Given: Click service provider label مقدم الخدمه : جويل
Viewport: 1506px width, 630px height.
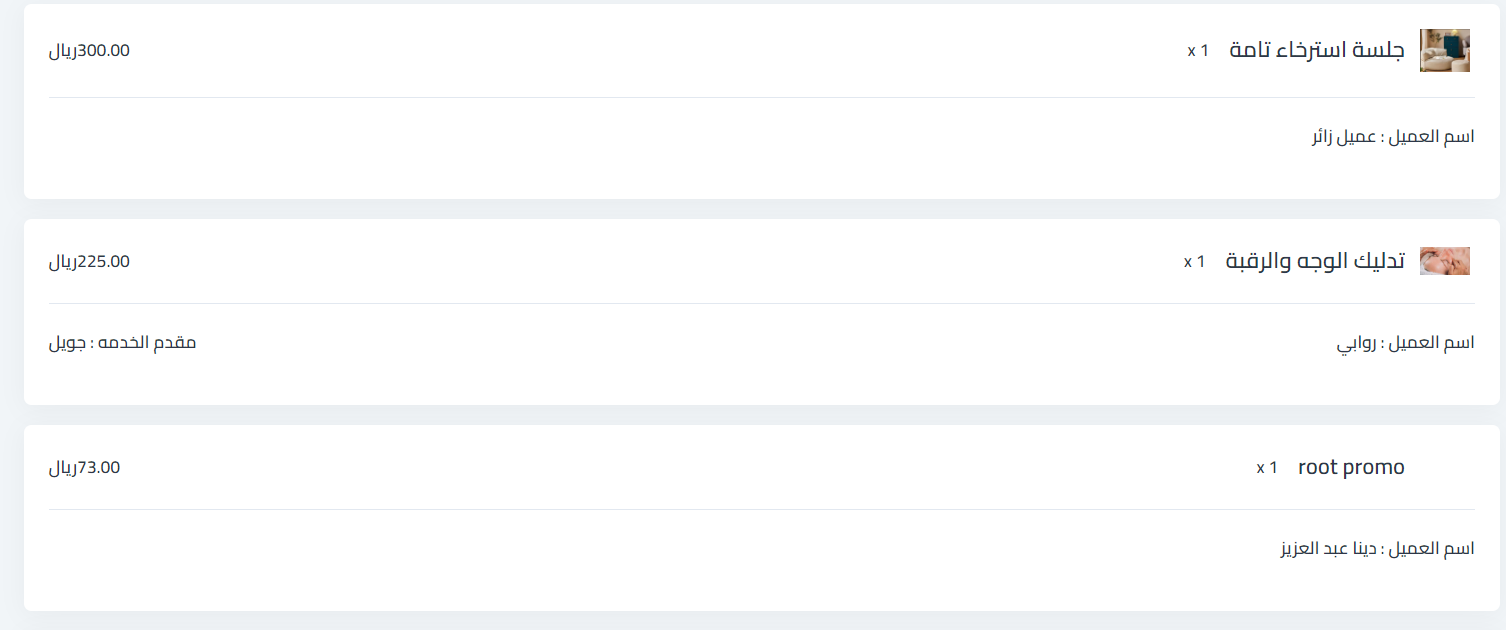Looking at the screenshot, I should [122, 343].
